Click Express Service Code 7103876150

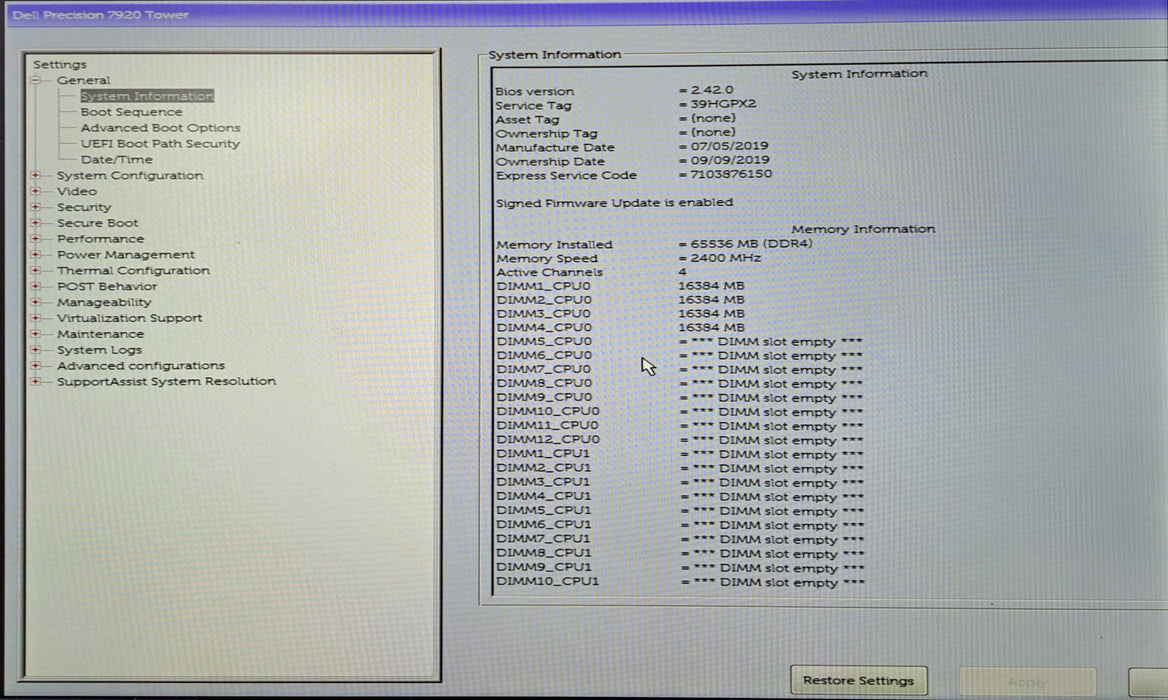[x=731, y=174]
